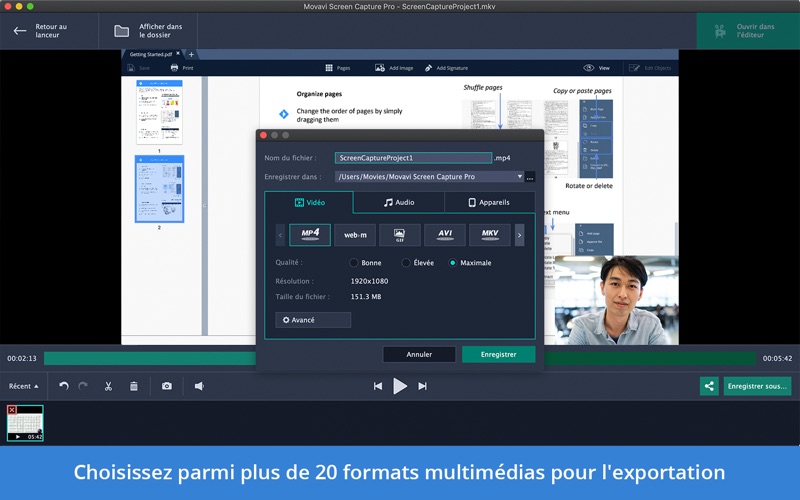
Task: Select page 2 thumbnail in PDF sidebar
Action: click(x=159, y=189)
